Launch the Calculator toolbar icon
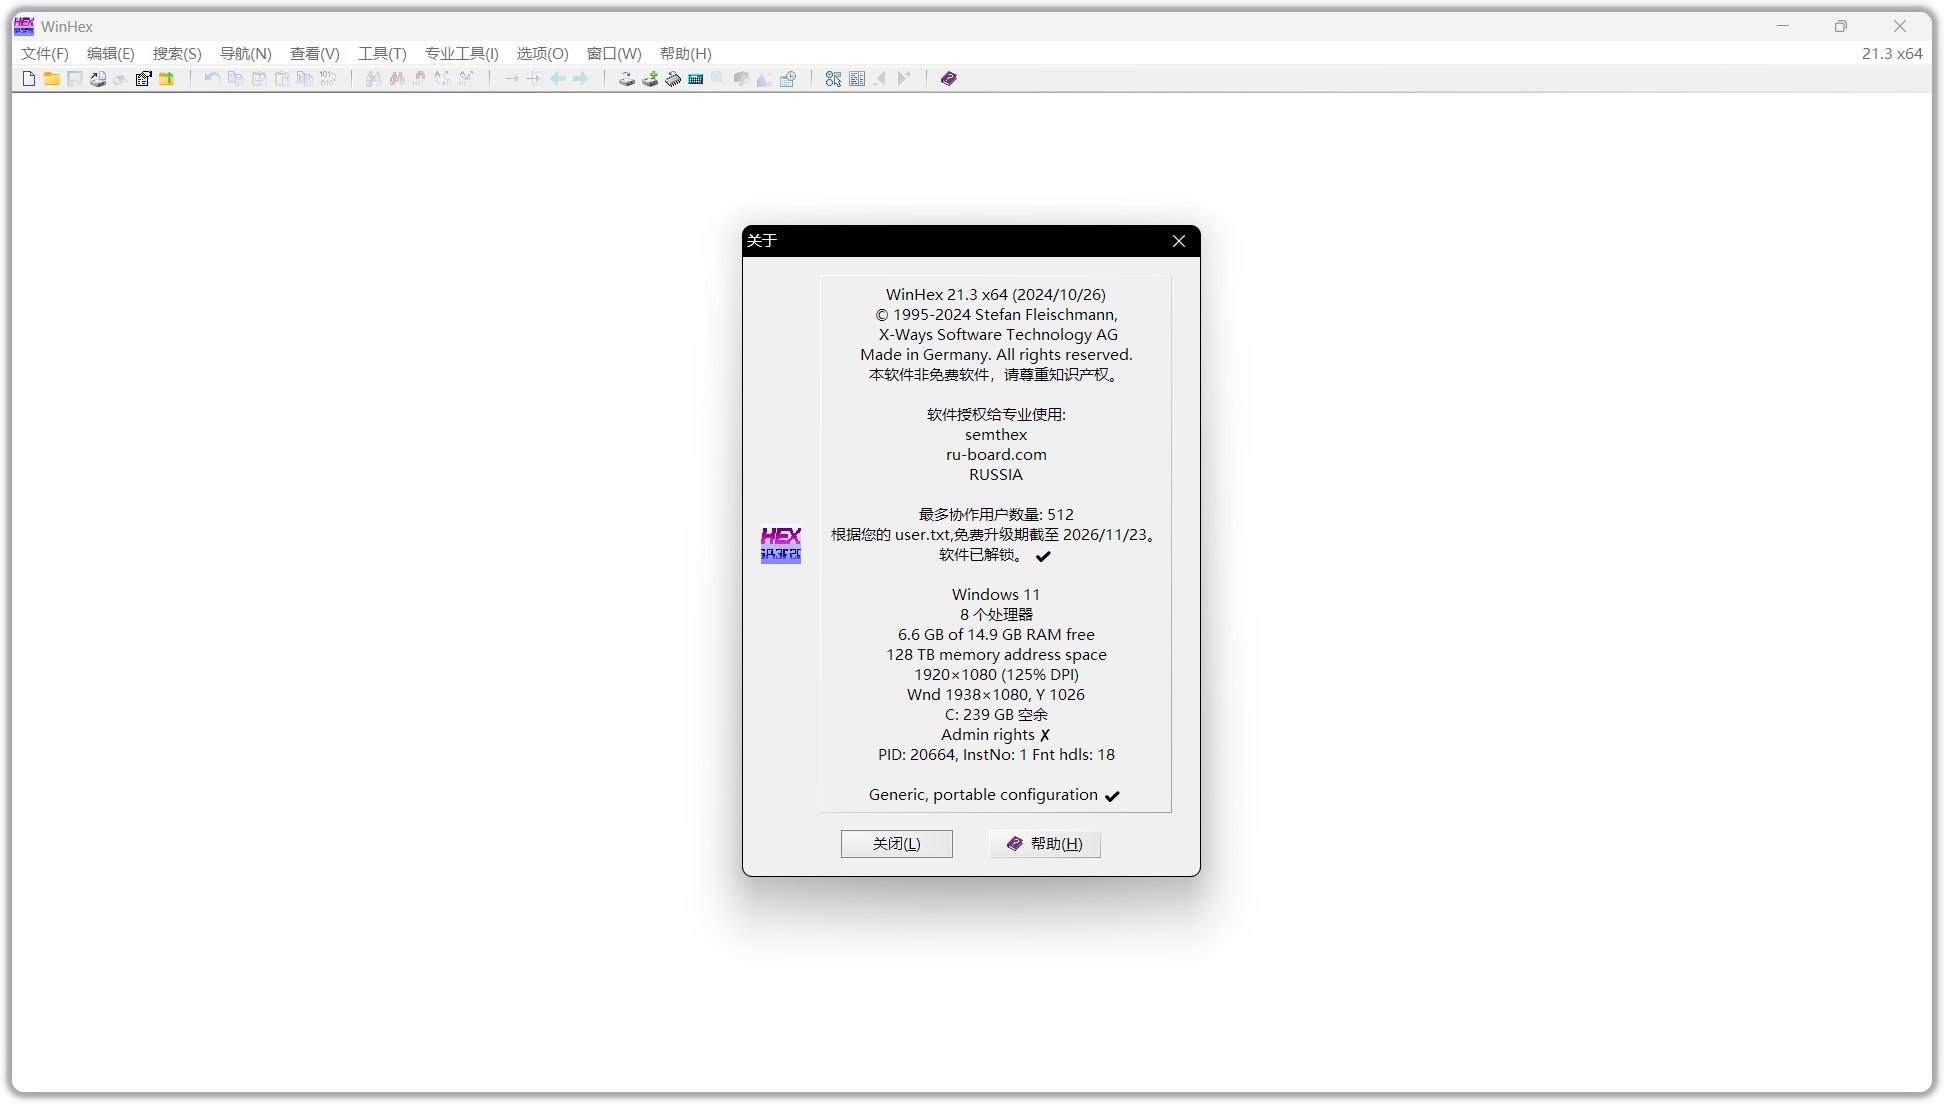 click(695, 79)
